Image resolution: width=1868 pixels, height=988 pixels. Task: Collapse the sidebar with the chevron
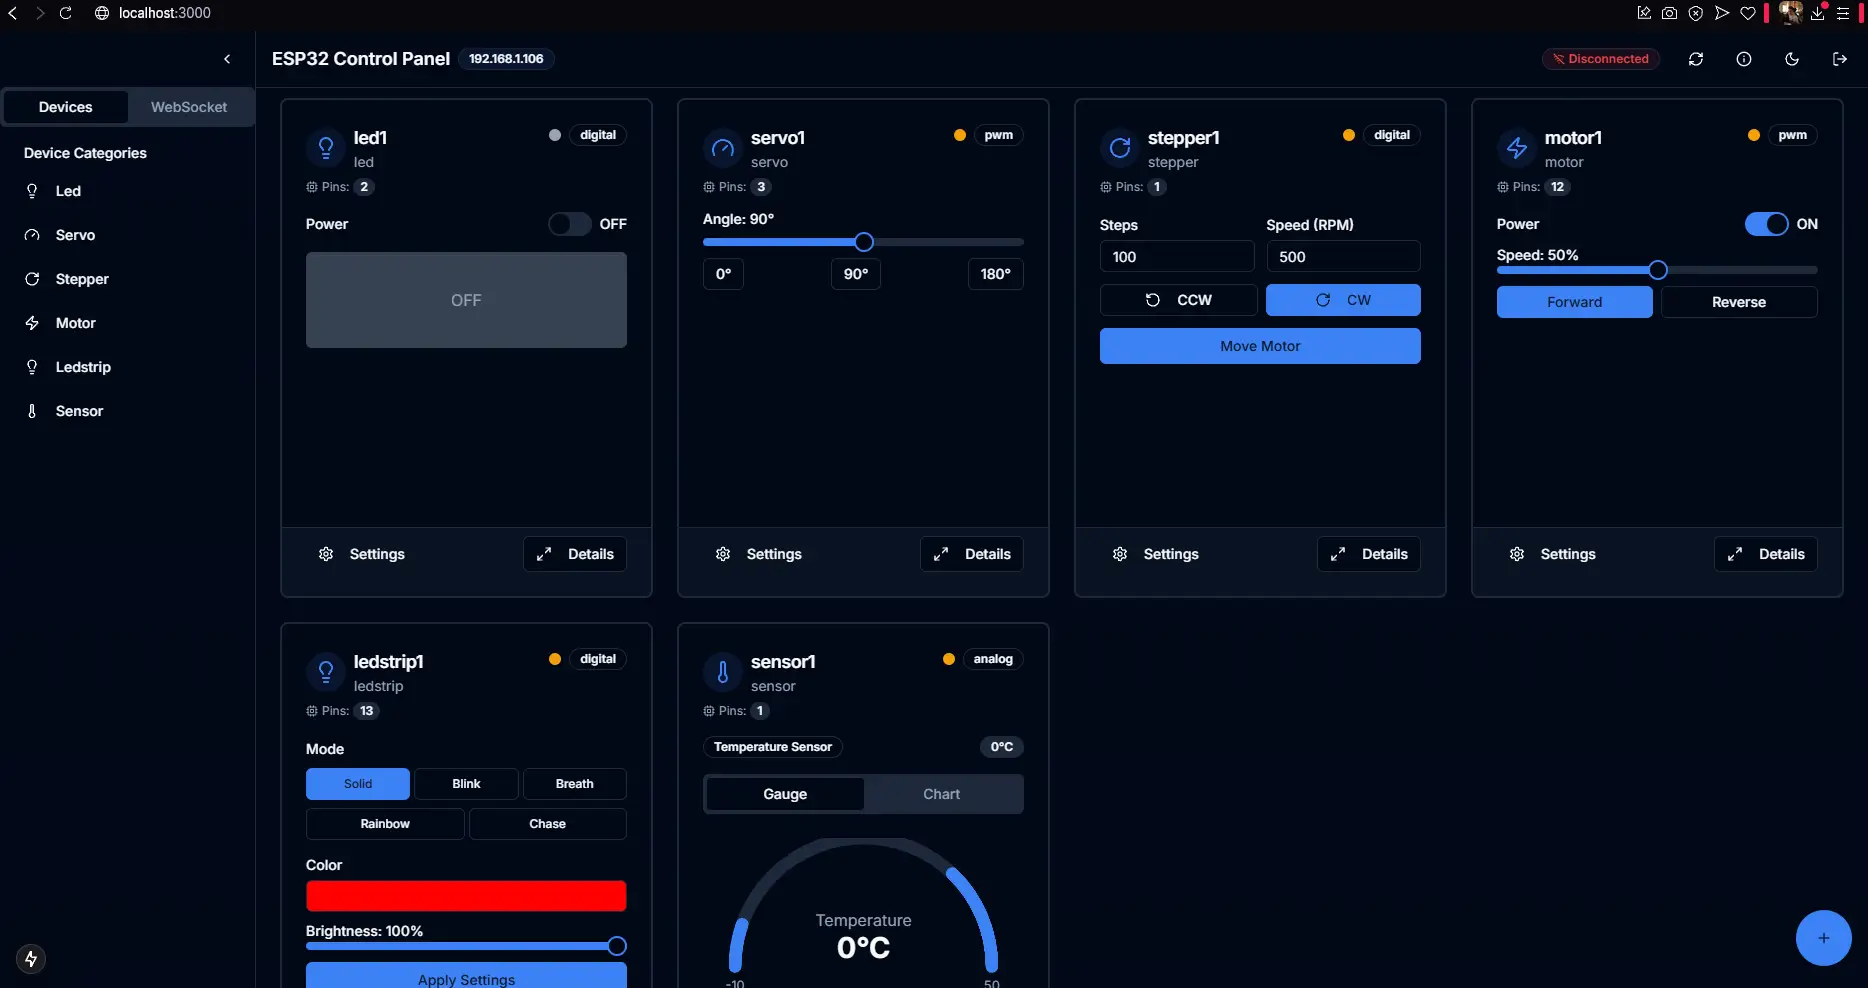tap(227, 59)
